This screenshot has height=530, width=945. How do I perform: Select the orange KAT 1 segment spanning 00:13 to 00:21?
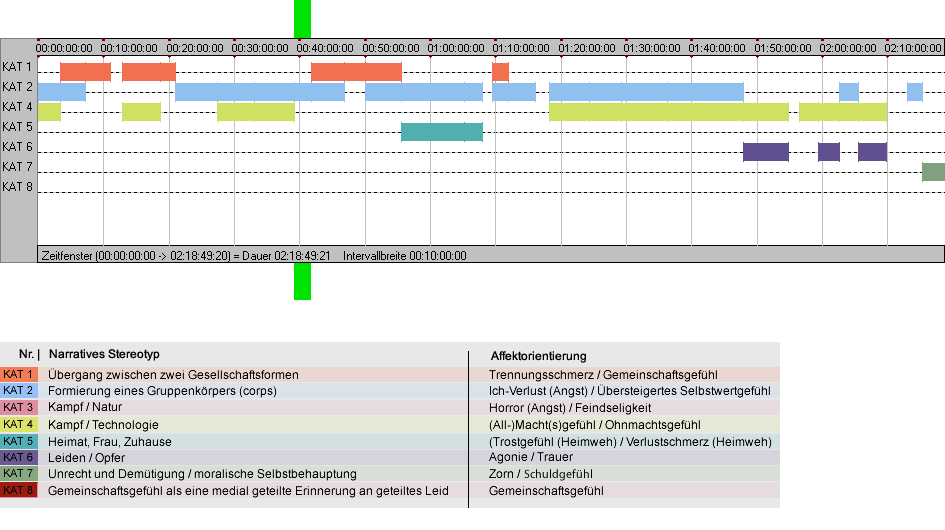pyautogui.click(x=149, y=72)
